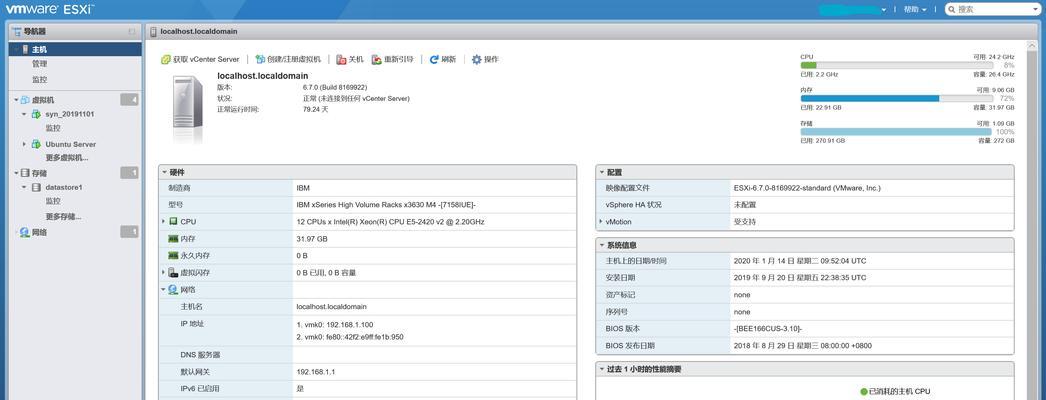
Task: Collapse the 虚拟机 tree node
Action: [x=16, y=100]
